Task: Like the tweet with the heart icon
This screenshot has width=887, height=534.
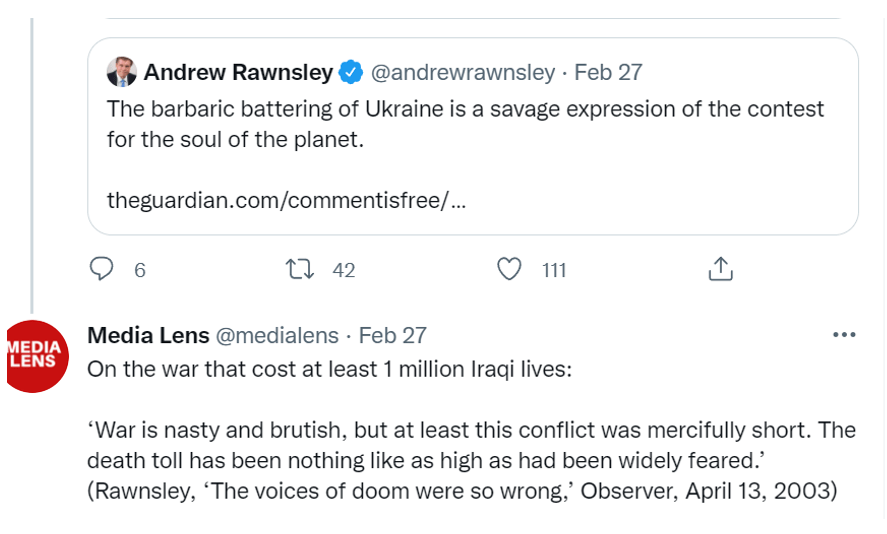Action: (x=510, y=269)
